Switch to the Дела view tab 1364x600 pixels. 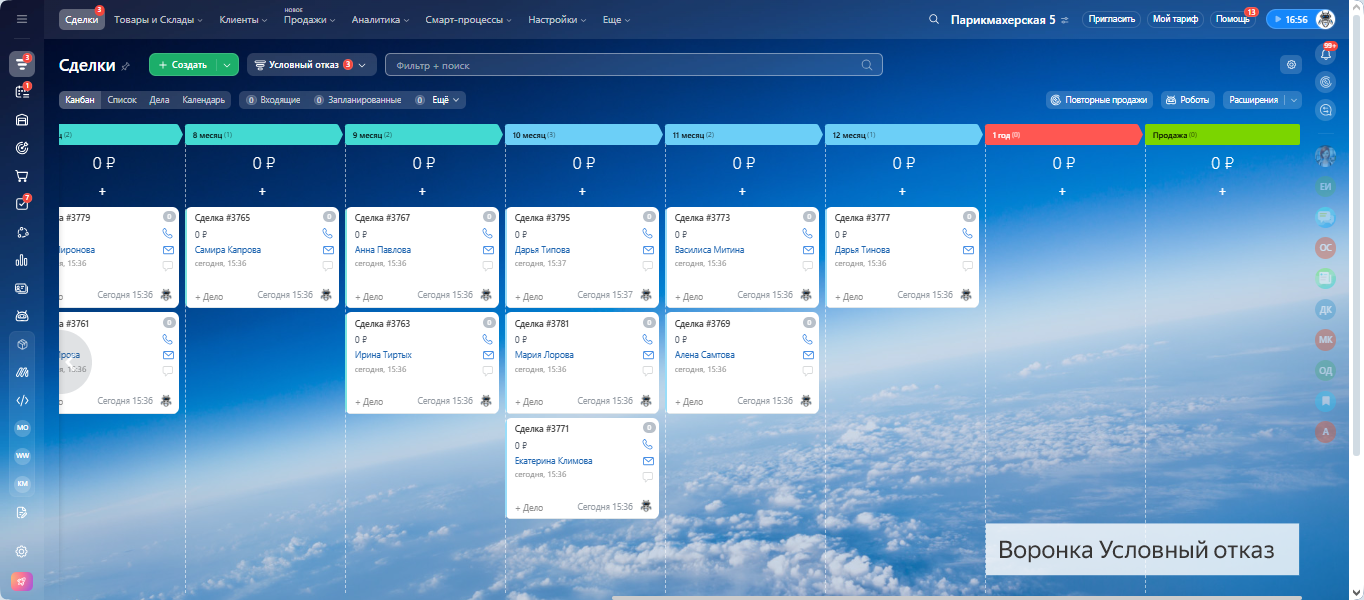(159, 100)
